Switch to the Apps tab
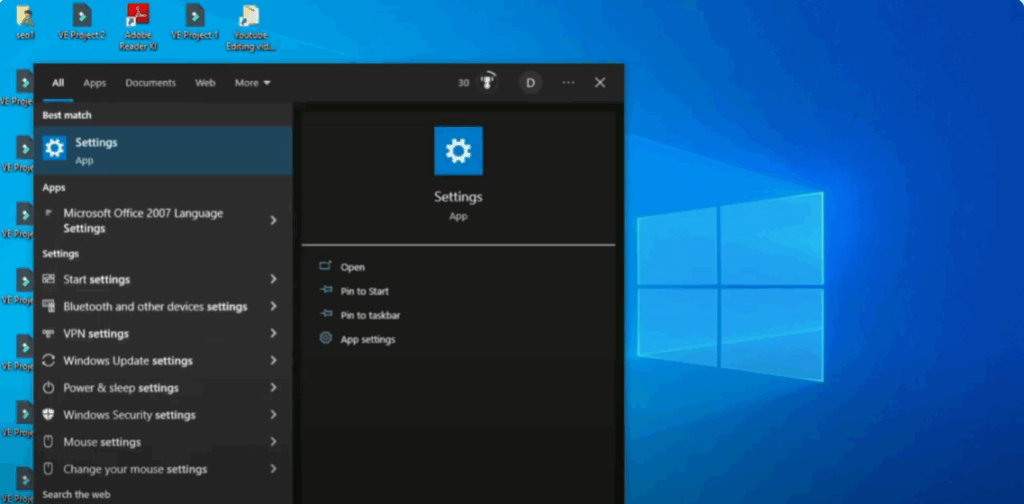 click(x=94, y=83)
